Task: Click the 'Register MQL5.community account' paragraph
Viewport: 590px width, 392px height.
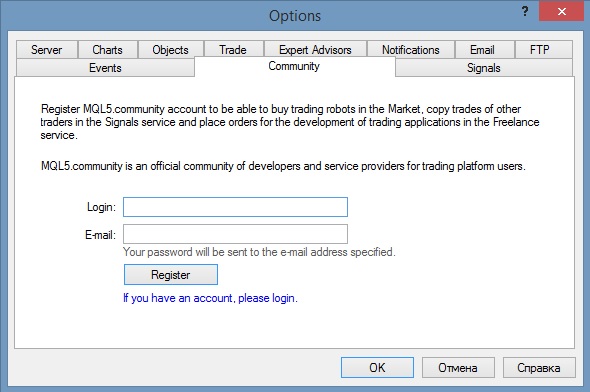Action: tap(290, 122)
